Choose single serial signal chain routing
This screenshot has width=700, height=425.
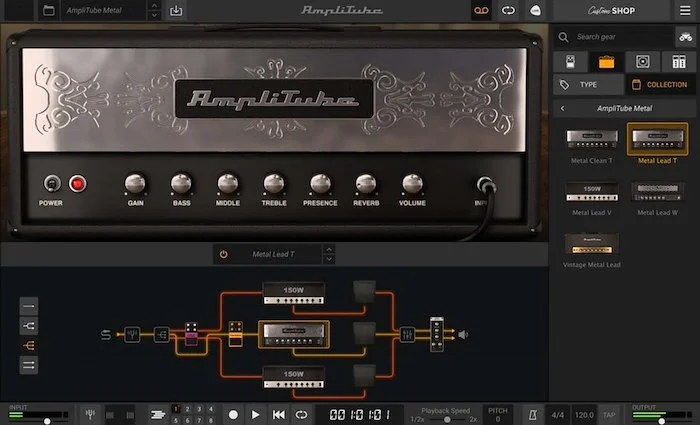click(29, 306)
